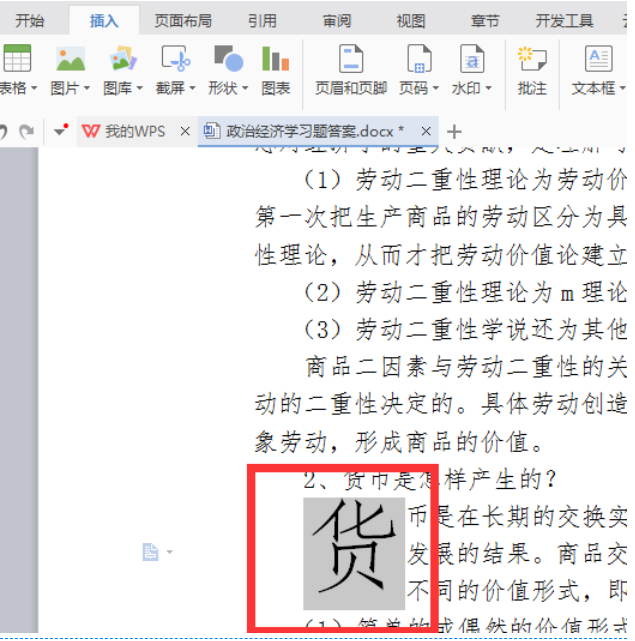
Task: Click the redo arrow in quick access
Action: coord(27,131)
